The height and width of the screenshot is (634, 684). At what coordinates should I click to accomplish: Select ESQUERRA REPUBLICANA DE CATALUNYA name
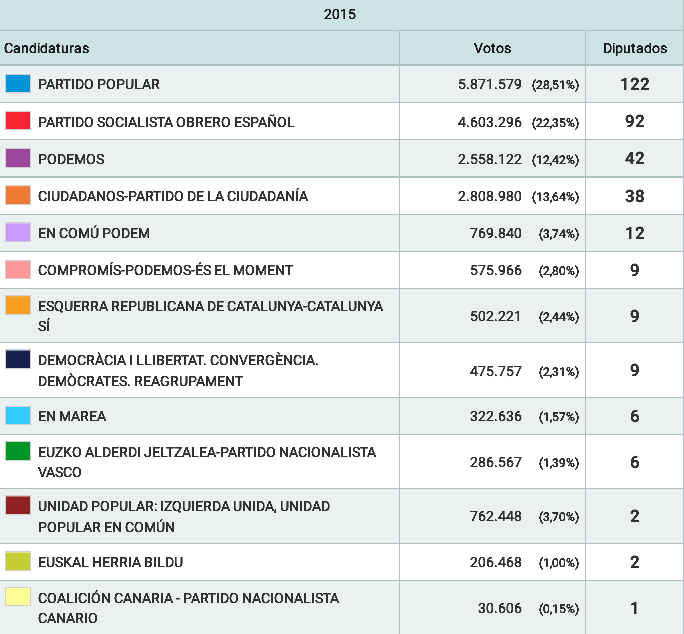pyautogui.click(x=211, y=316)
